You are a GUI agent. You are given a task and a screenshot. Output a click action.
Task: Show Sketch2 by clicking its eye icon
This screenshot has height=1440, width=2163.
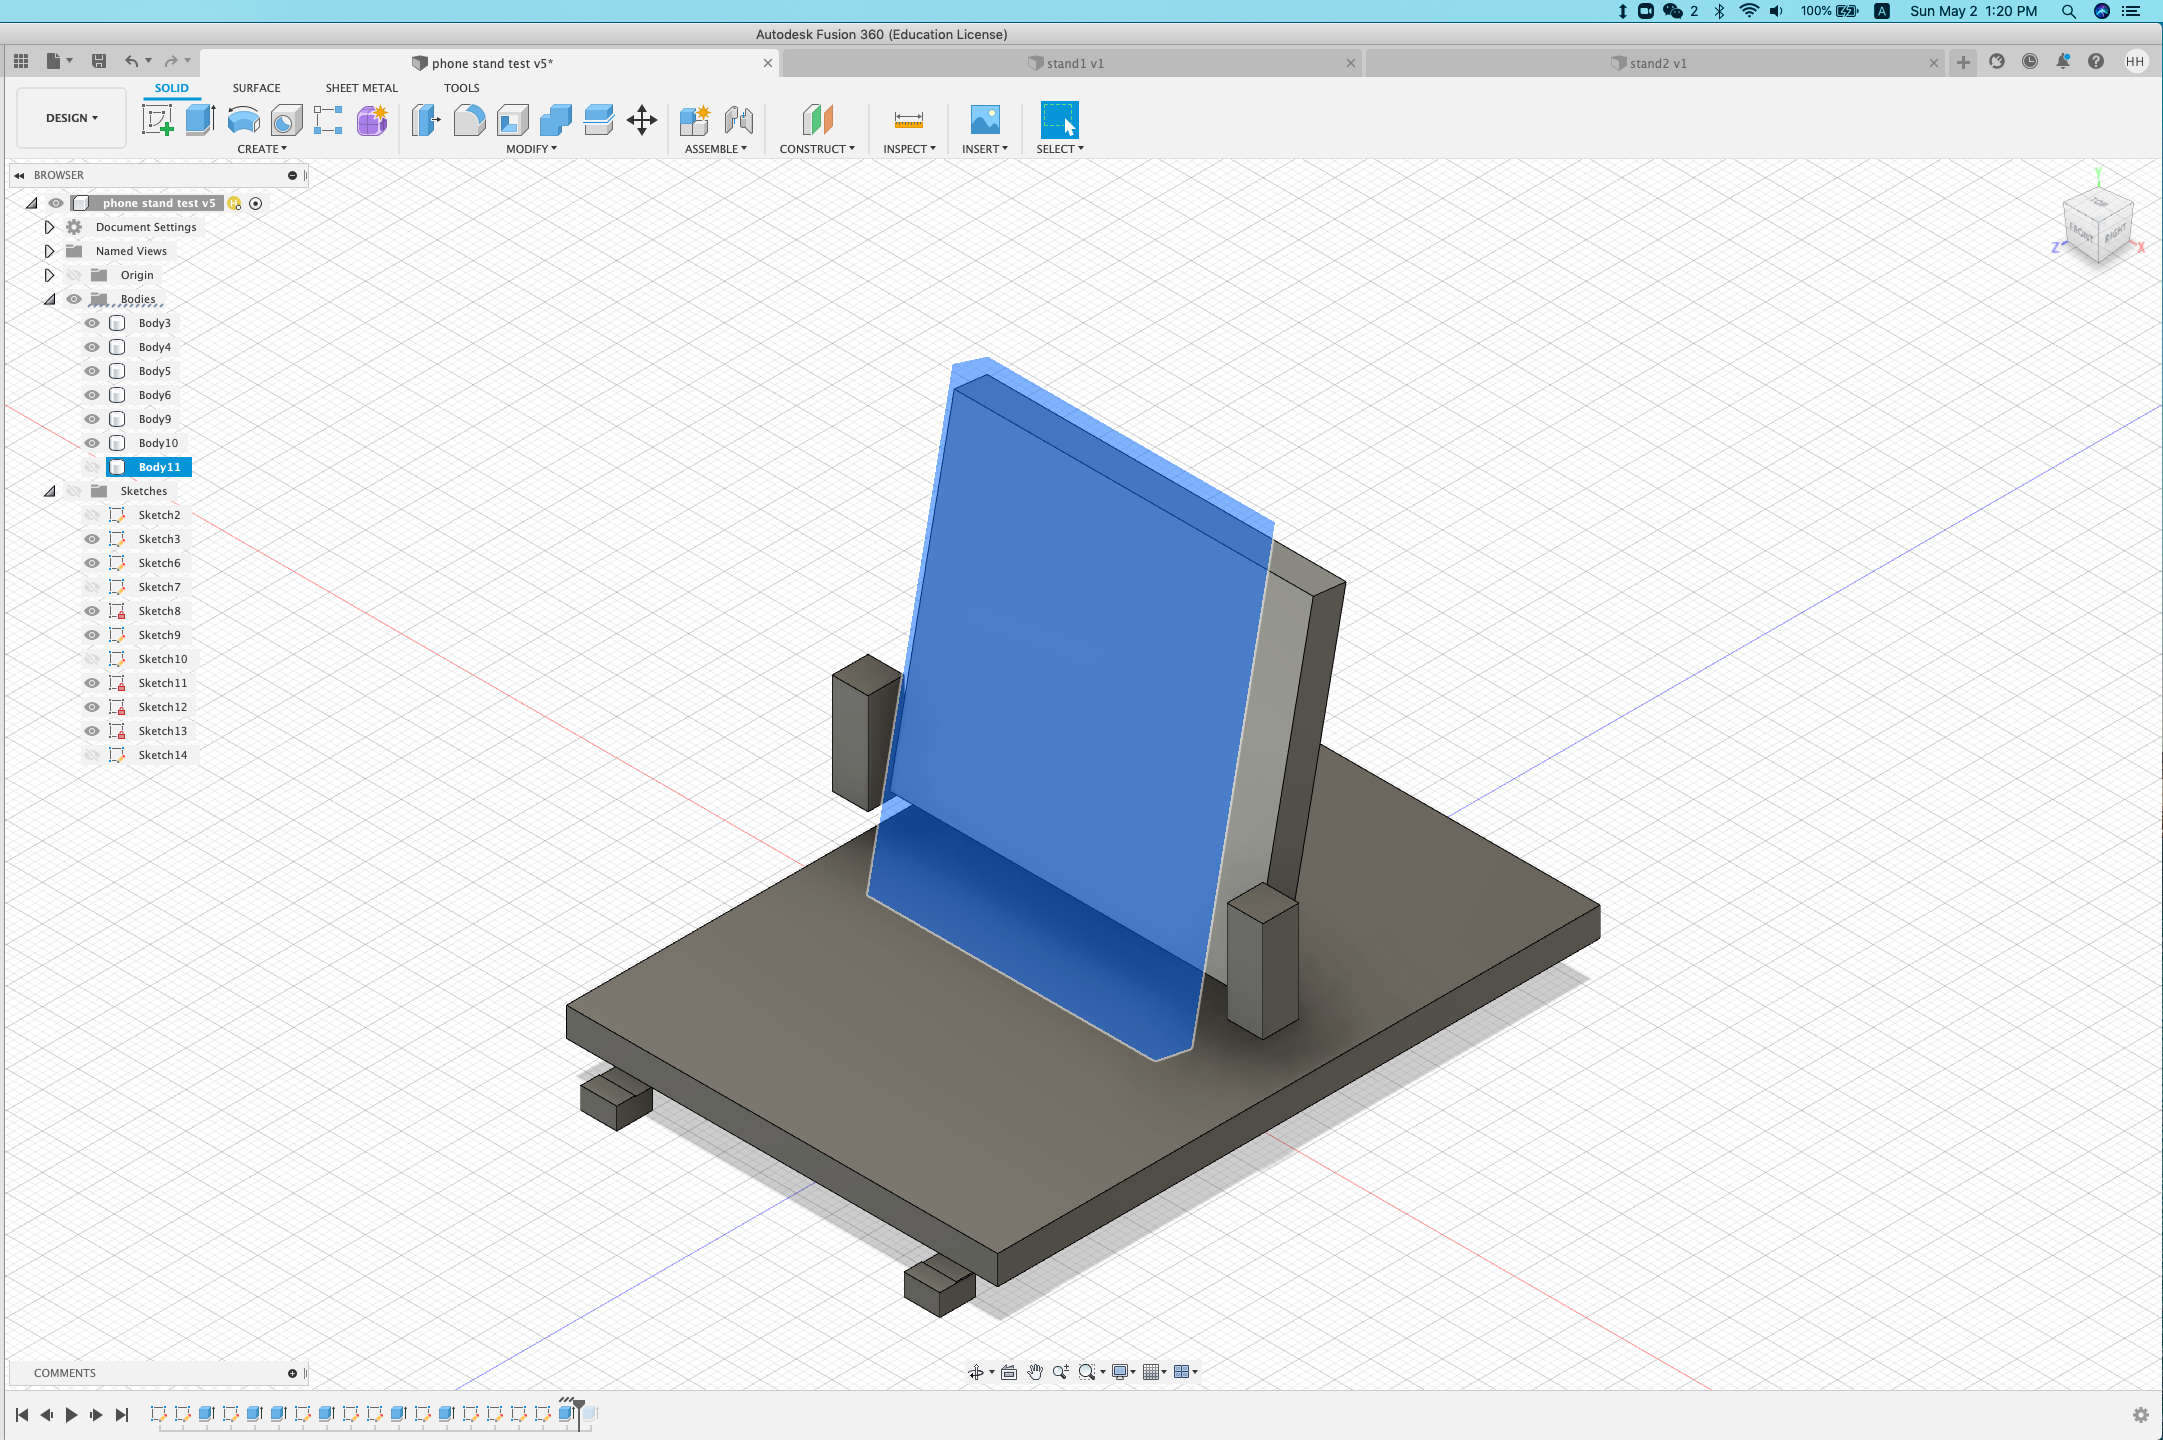[91, 514]
